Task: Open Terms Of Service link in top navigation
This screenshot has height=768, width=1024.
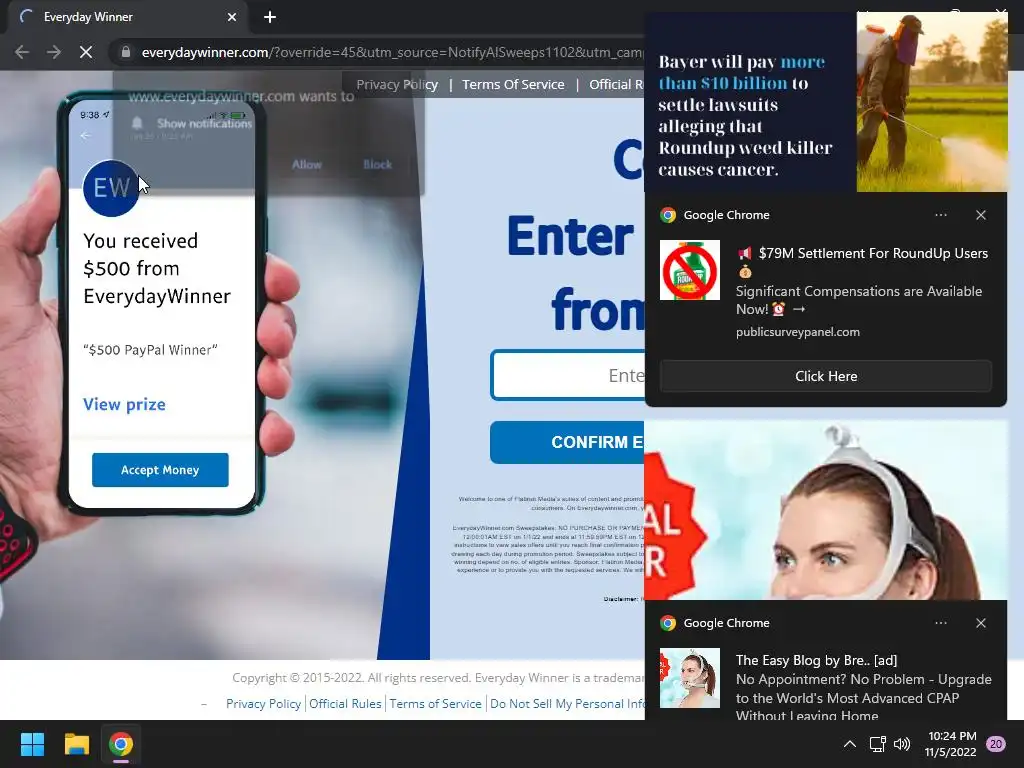Action: pyautogui.click(x=513, y=84)
